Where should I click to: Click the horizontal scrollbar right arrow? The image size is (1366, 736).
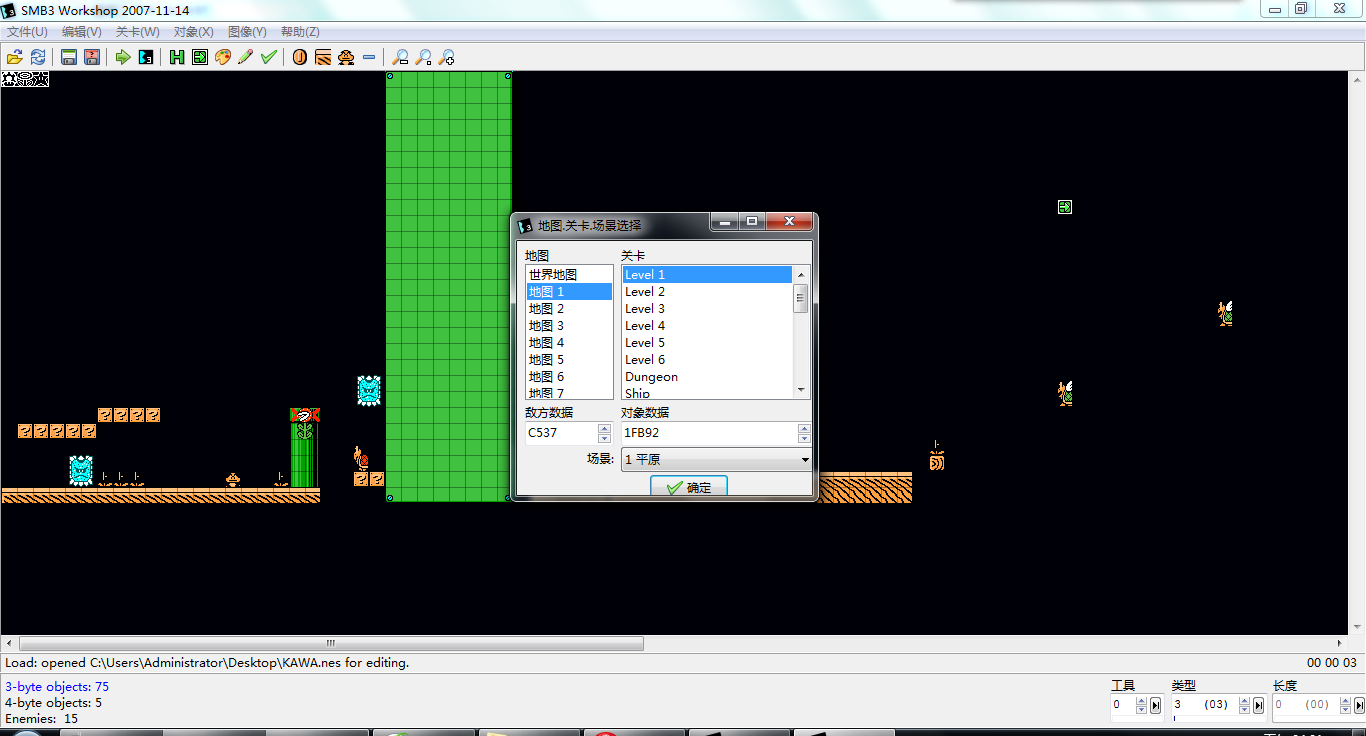pyautogui.click(x=1341, y=644)
